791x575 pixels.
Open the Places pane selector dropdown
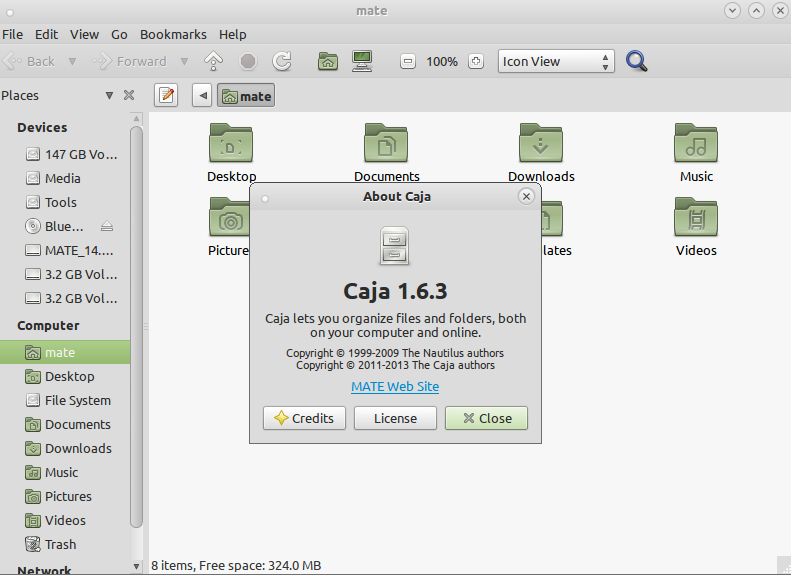pyautogui.click(x=109, y=95)
